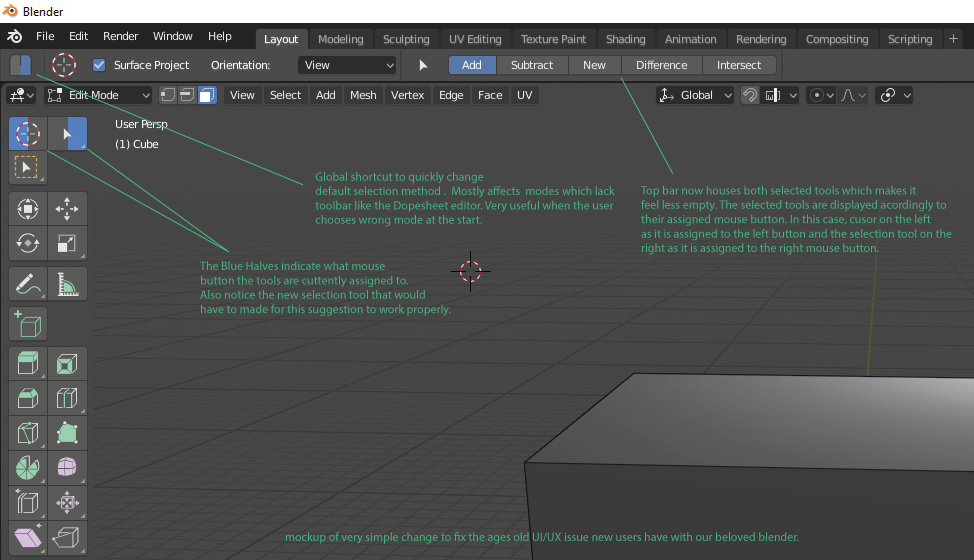Image resolution: width=974 pixels, height=560 pixels.
Task: Enable vertex select mode
Action: (x=168, y=95)
